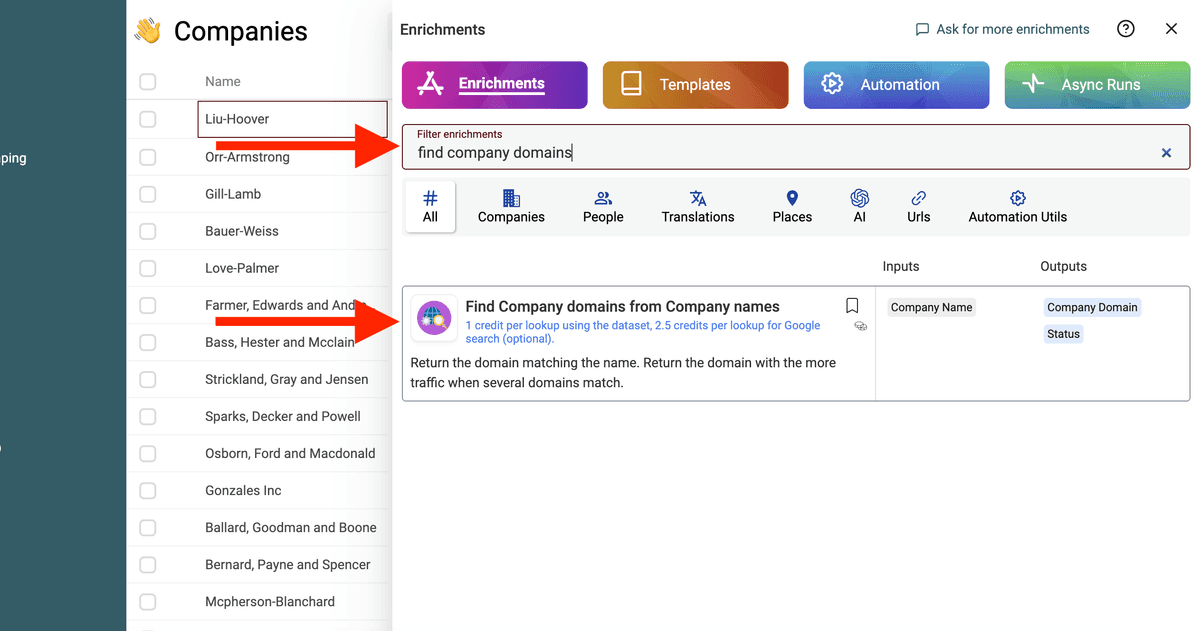
Task: Select the Strickland, Gray and Jensen cell
Action: click(292, 379)
